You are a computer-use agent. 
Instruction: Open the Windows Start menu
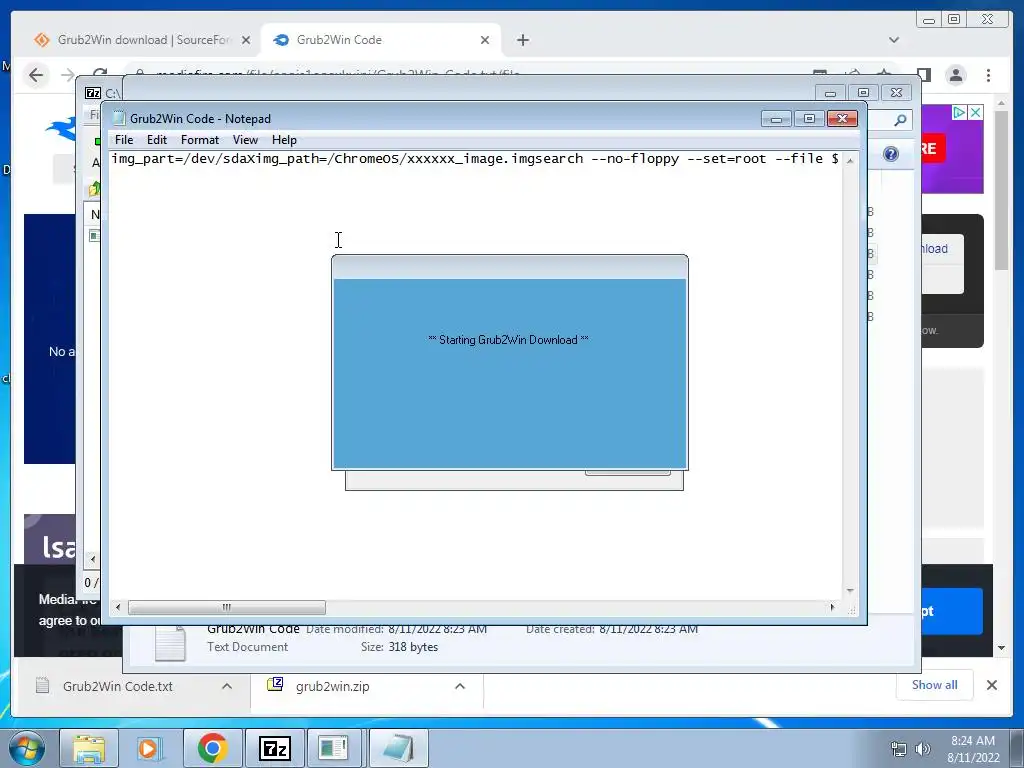(27, 748)
